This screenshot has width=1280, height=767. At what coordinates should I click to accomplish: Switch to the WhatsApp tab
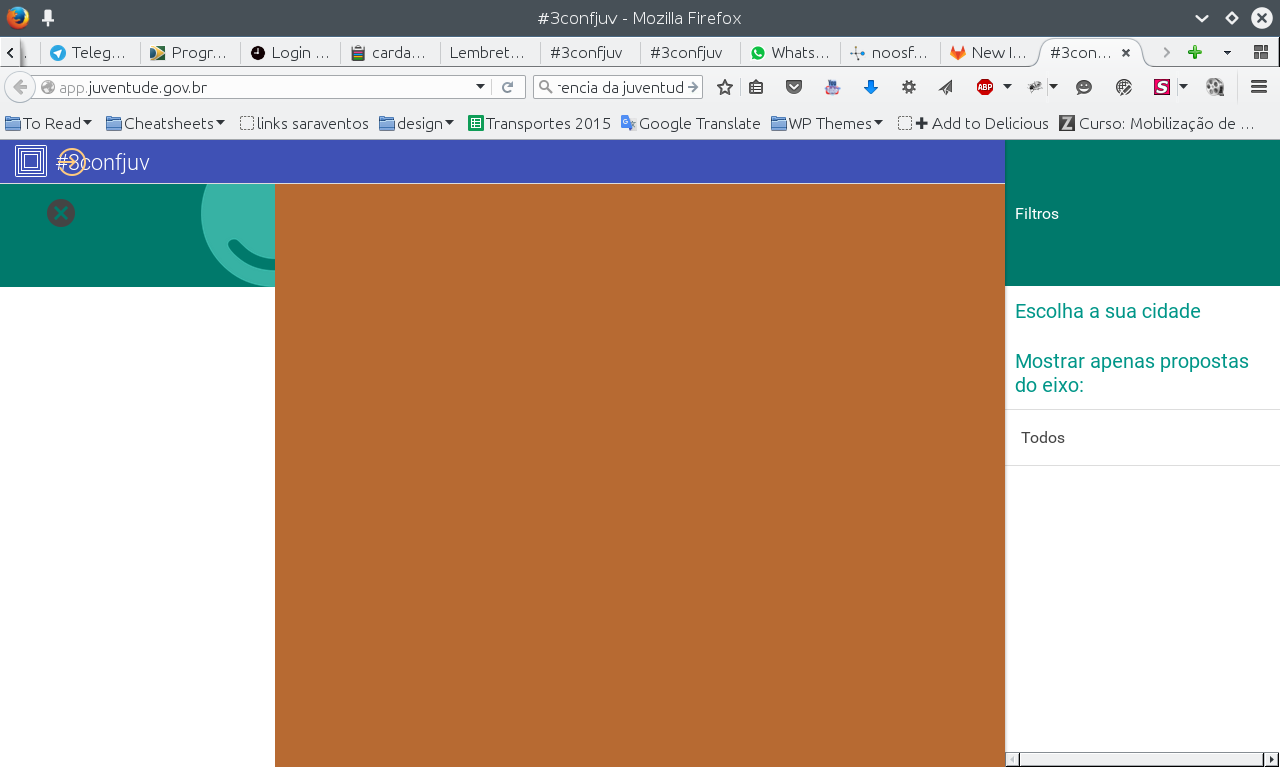(x=790, y=52)
